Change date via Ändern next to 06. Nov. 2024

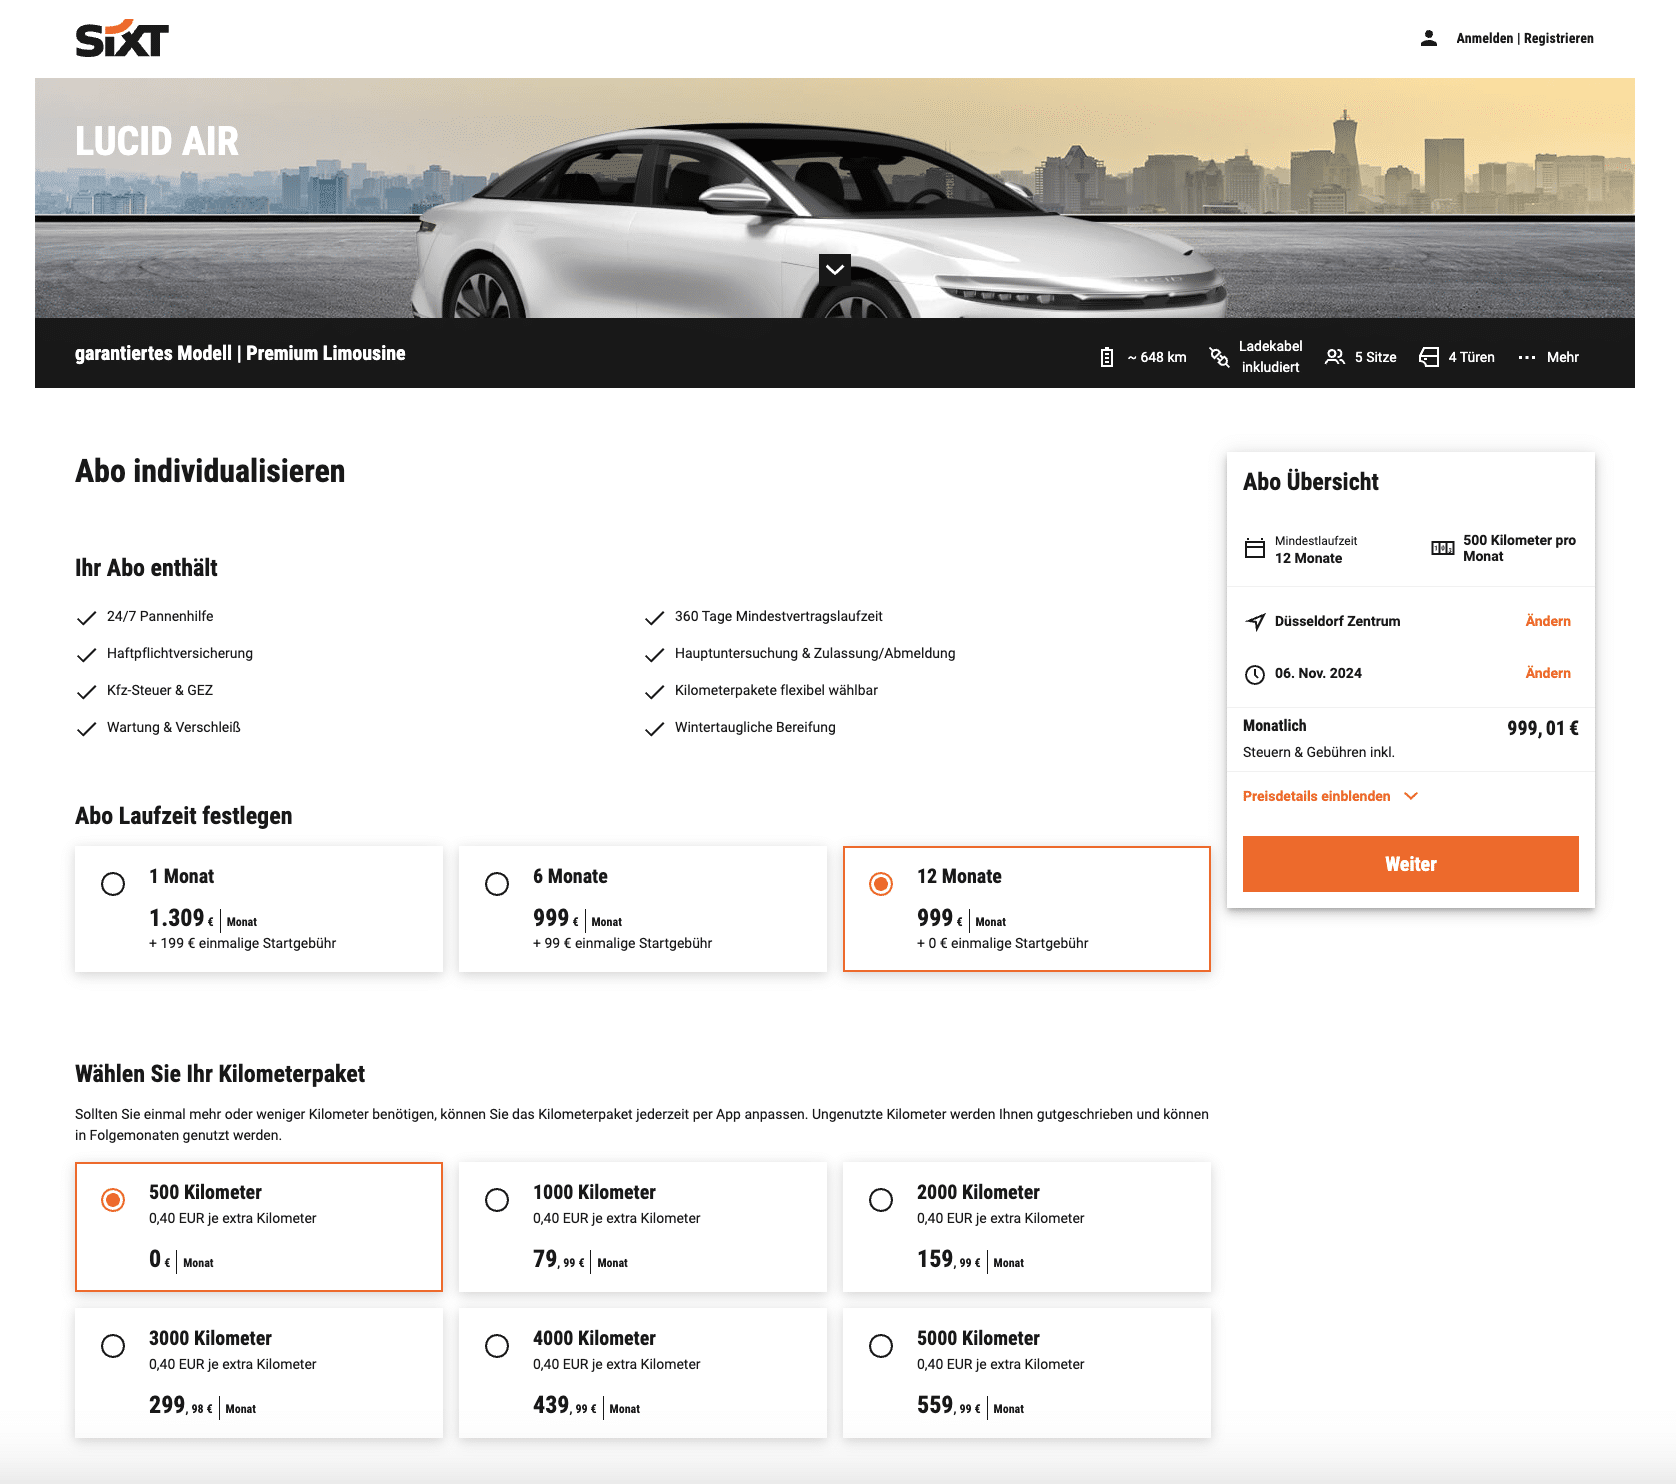[1548, 673]
